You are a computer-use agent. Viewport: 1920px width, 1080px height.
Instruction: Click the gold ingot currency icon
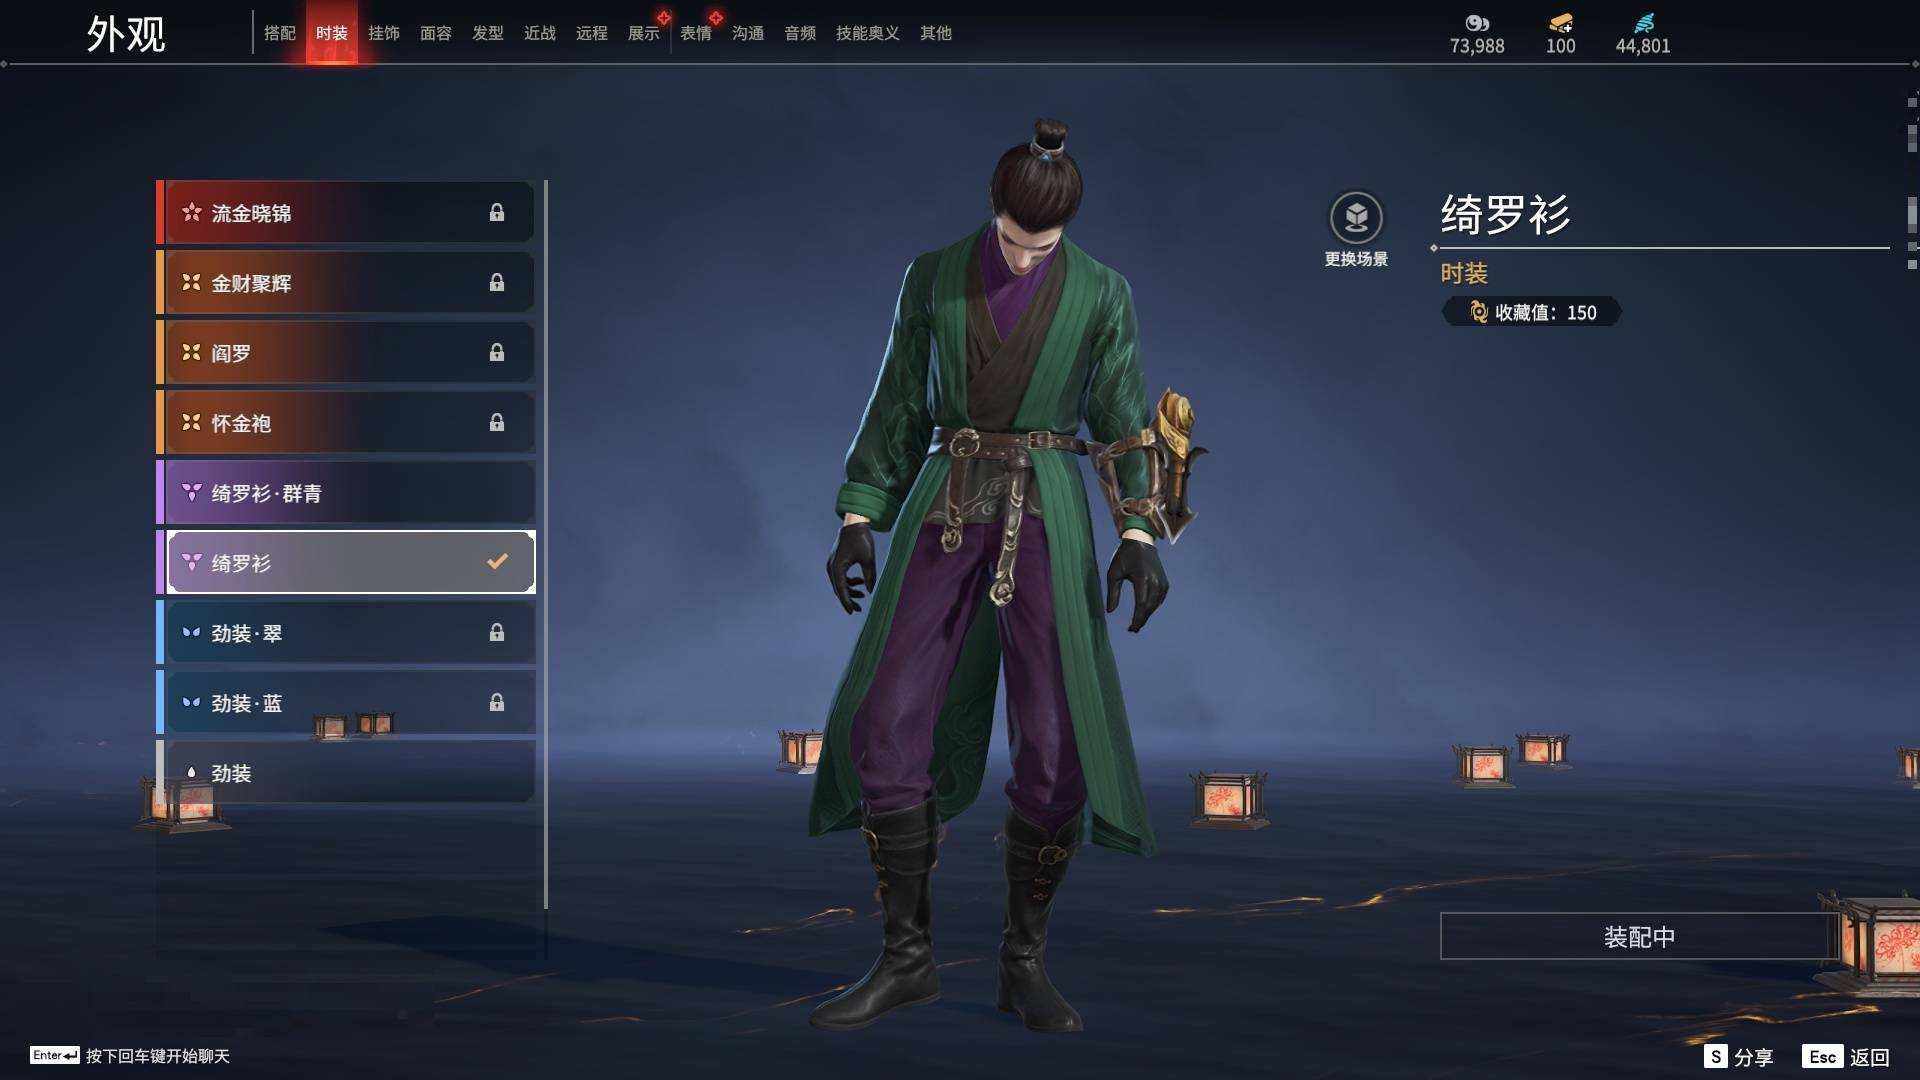coord(1561,23)
